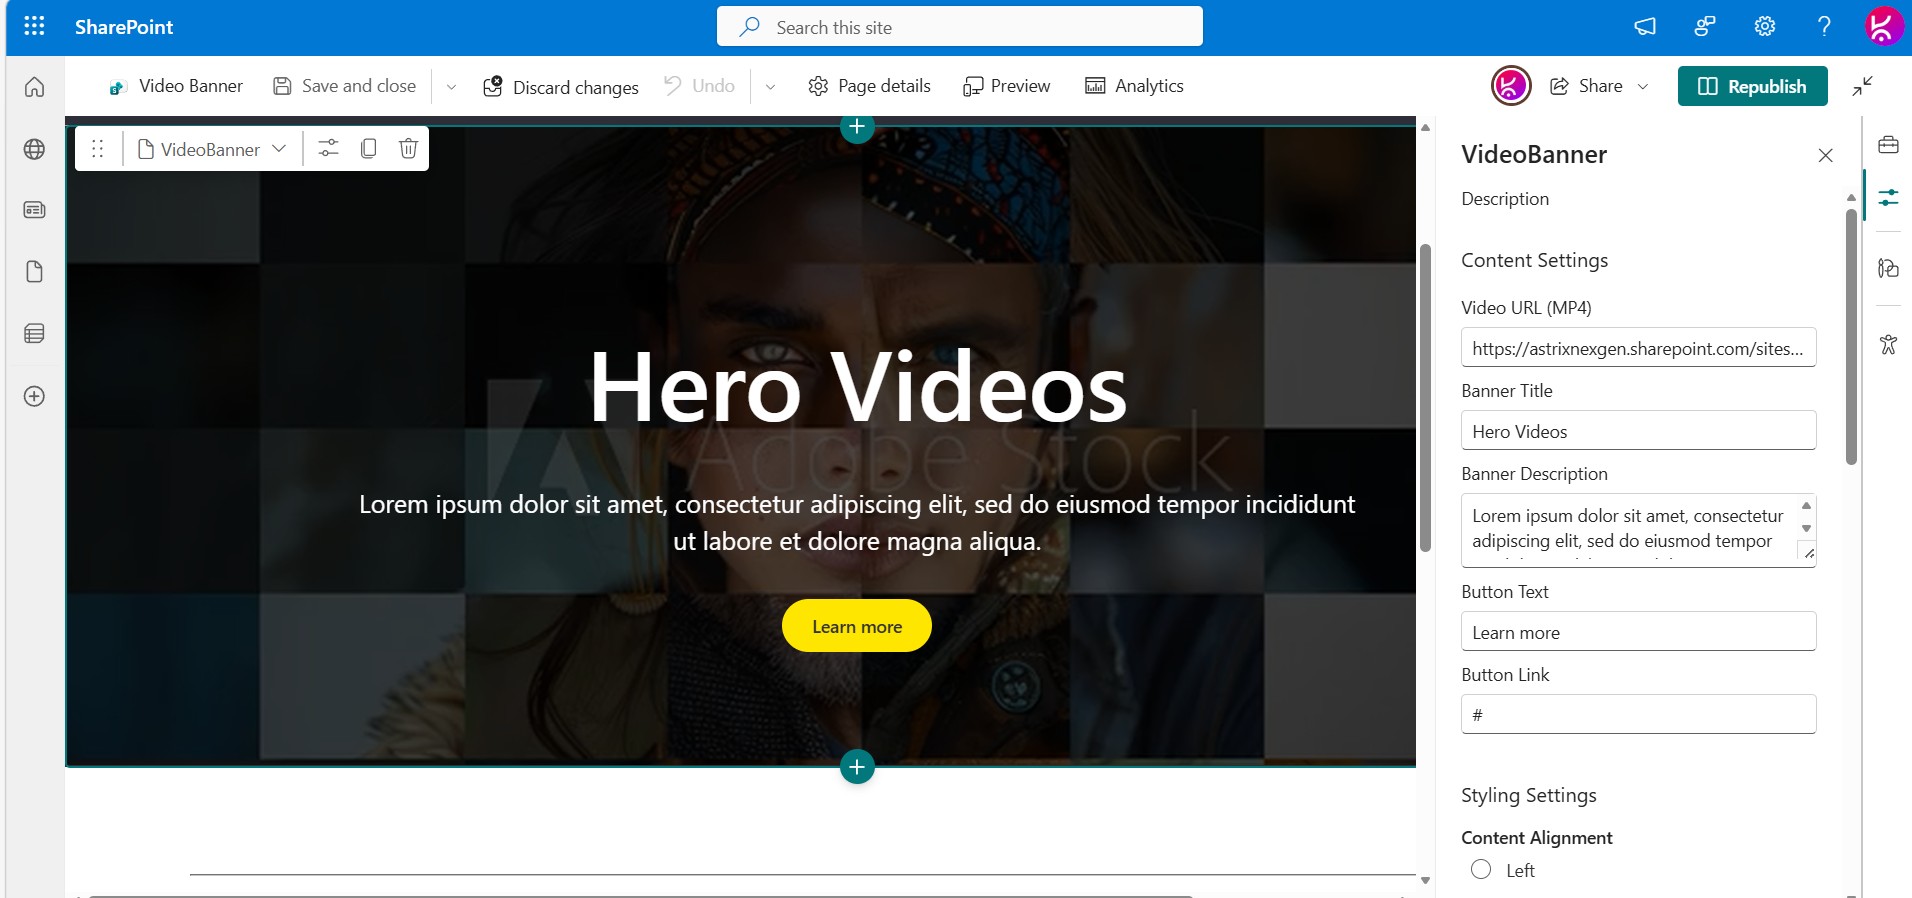Viewport: 1912px width, 898px height.
Task: Click the yellow Learn more button
Action: point(856,626)
